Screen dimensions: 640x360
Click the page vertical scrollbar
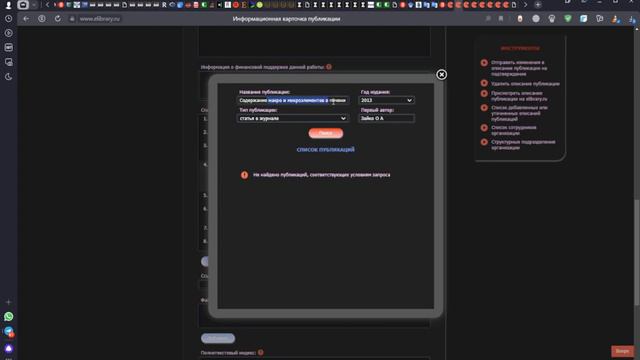[x=637, y=252]
